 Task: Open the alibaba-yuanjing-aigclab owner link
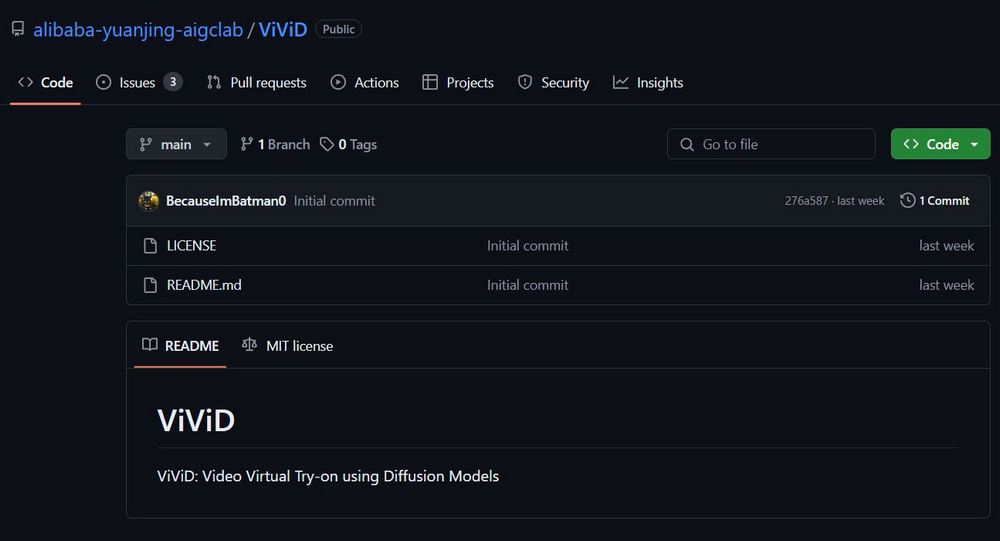pos(138,29)
